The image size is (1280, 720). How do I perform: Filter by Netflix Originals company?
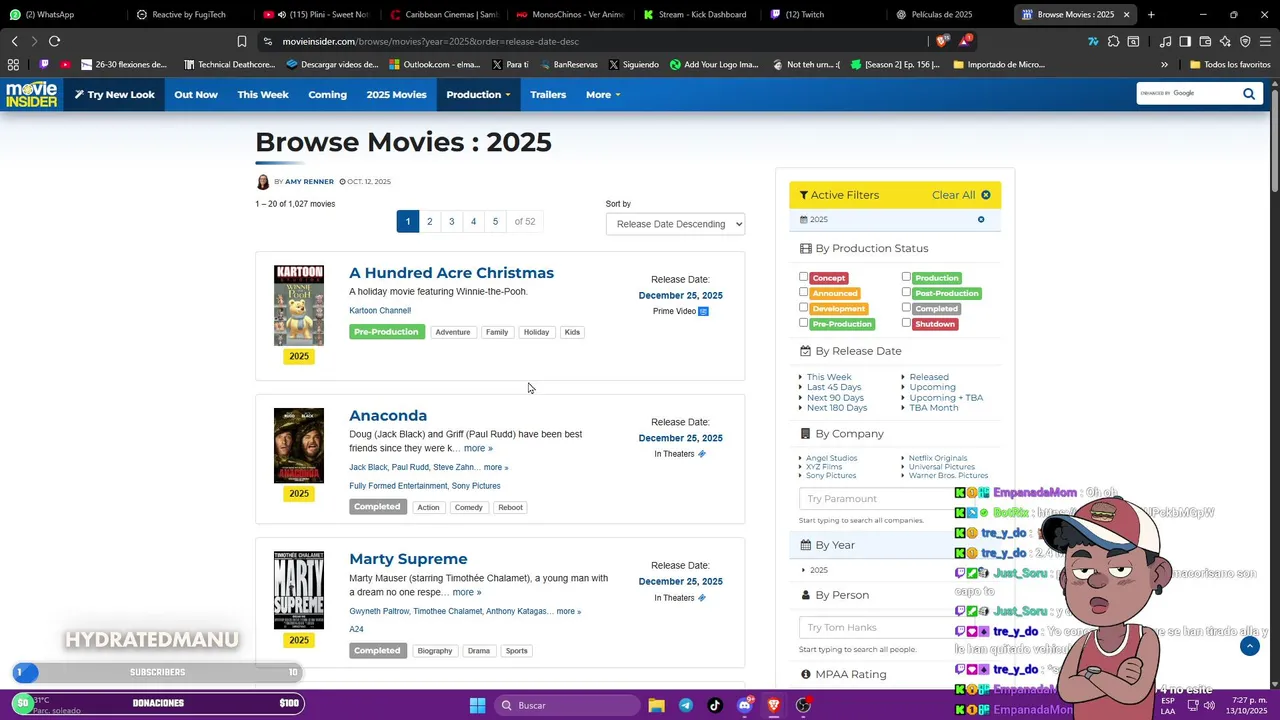click(938, 458)
